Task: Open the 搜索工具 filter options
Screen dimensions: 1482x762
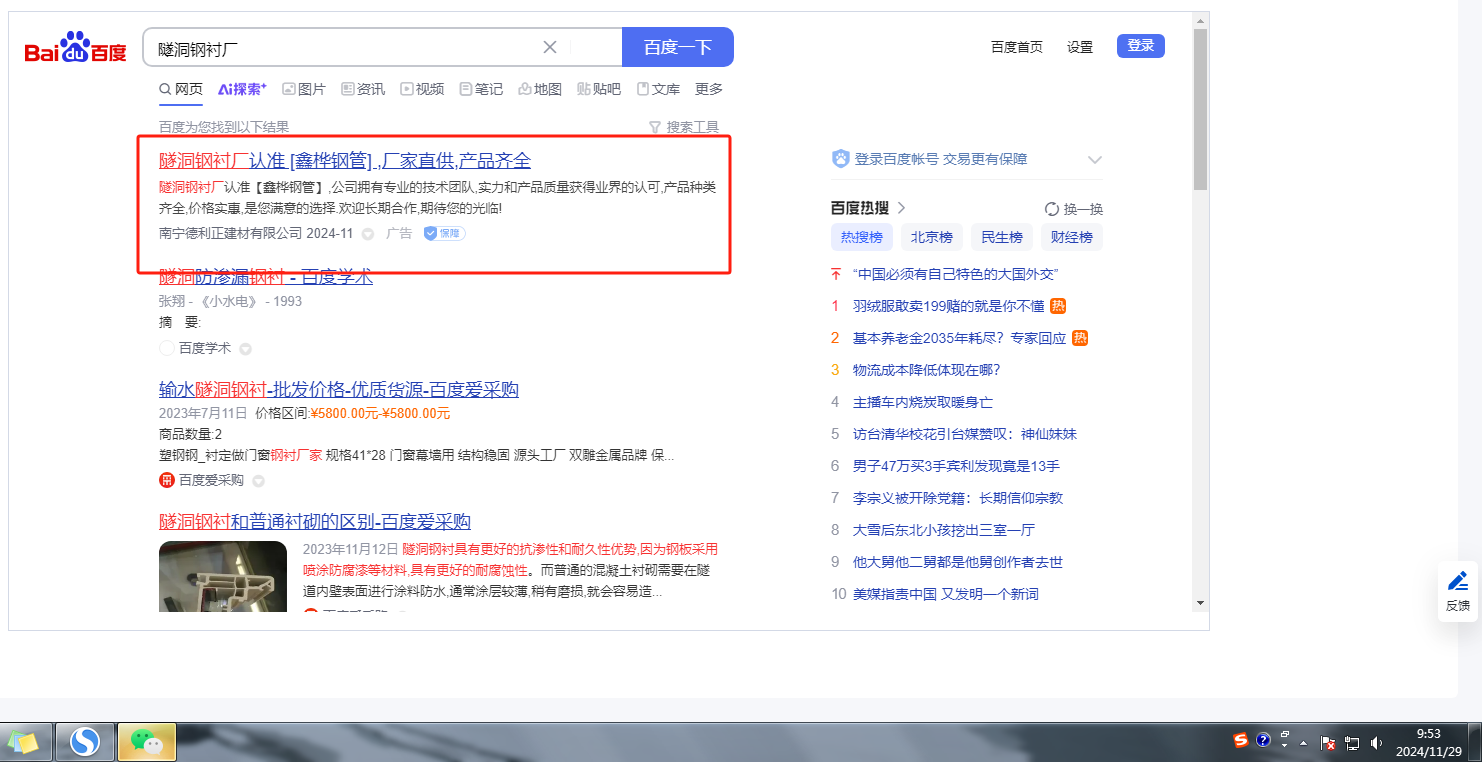Action: pos(684,127)
